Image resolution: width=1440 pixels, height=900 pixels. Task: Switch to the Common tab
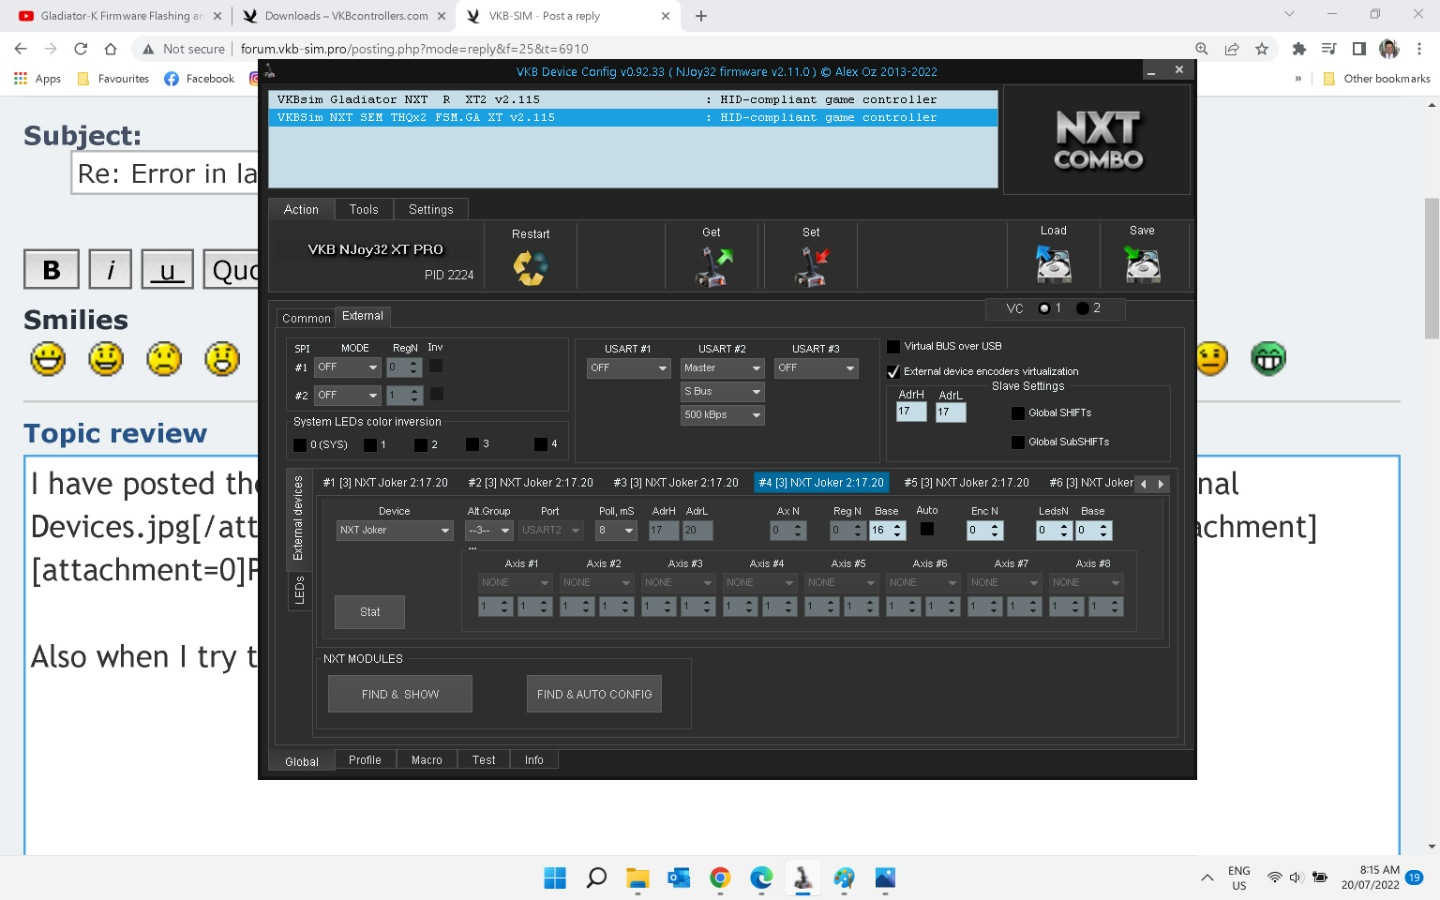click(306, 318)
